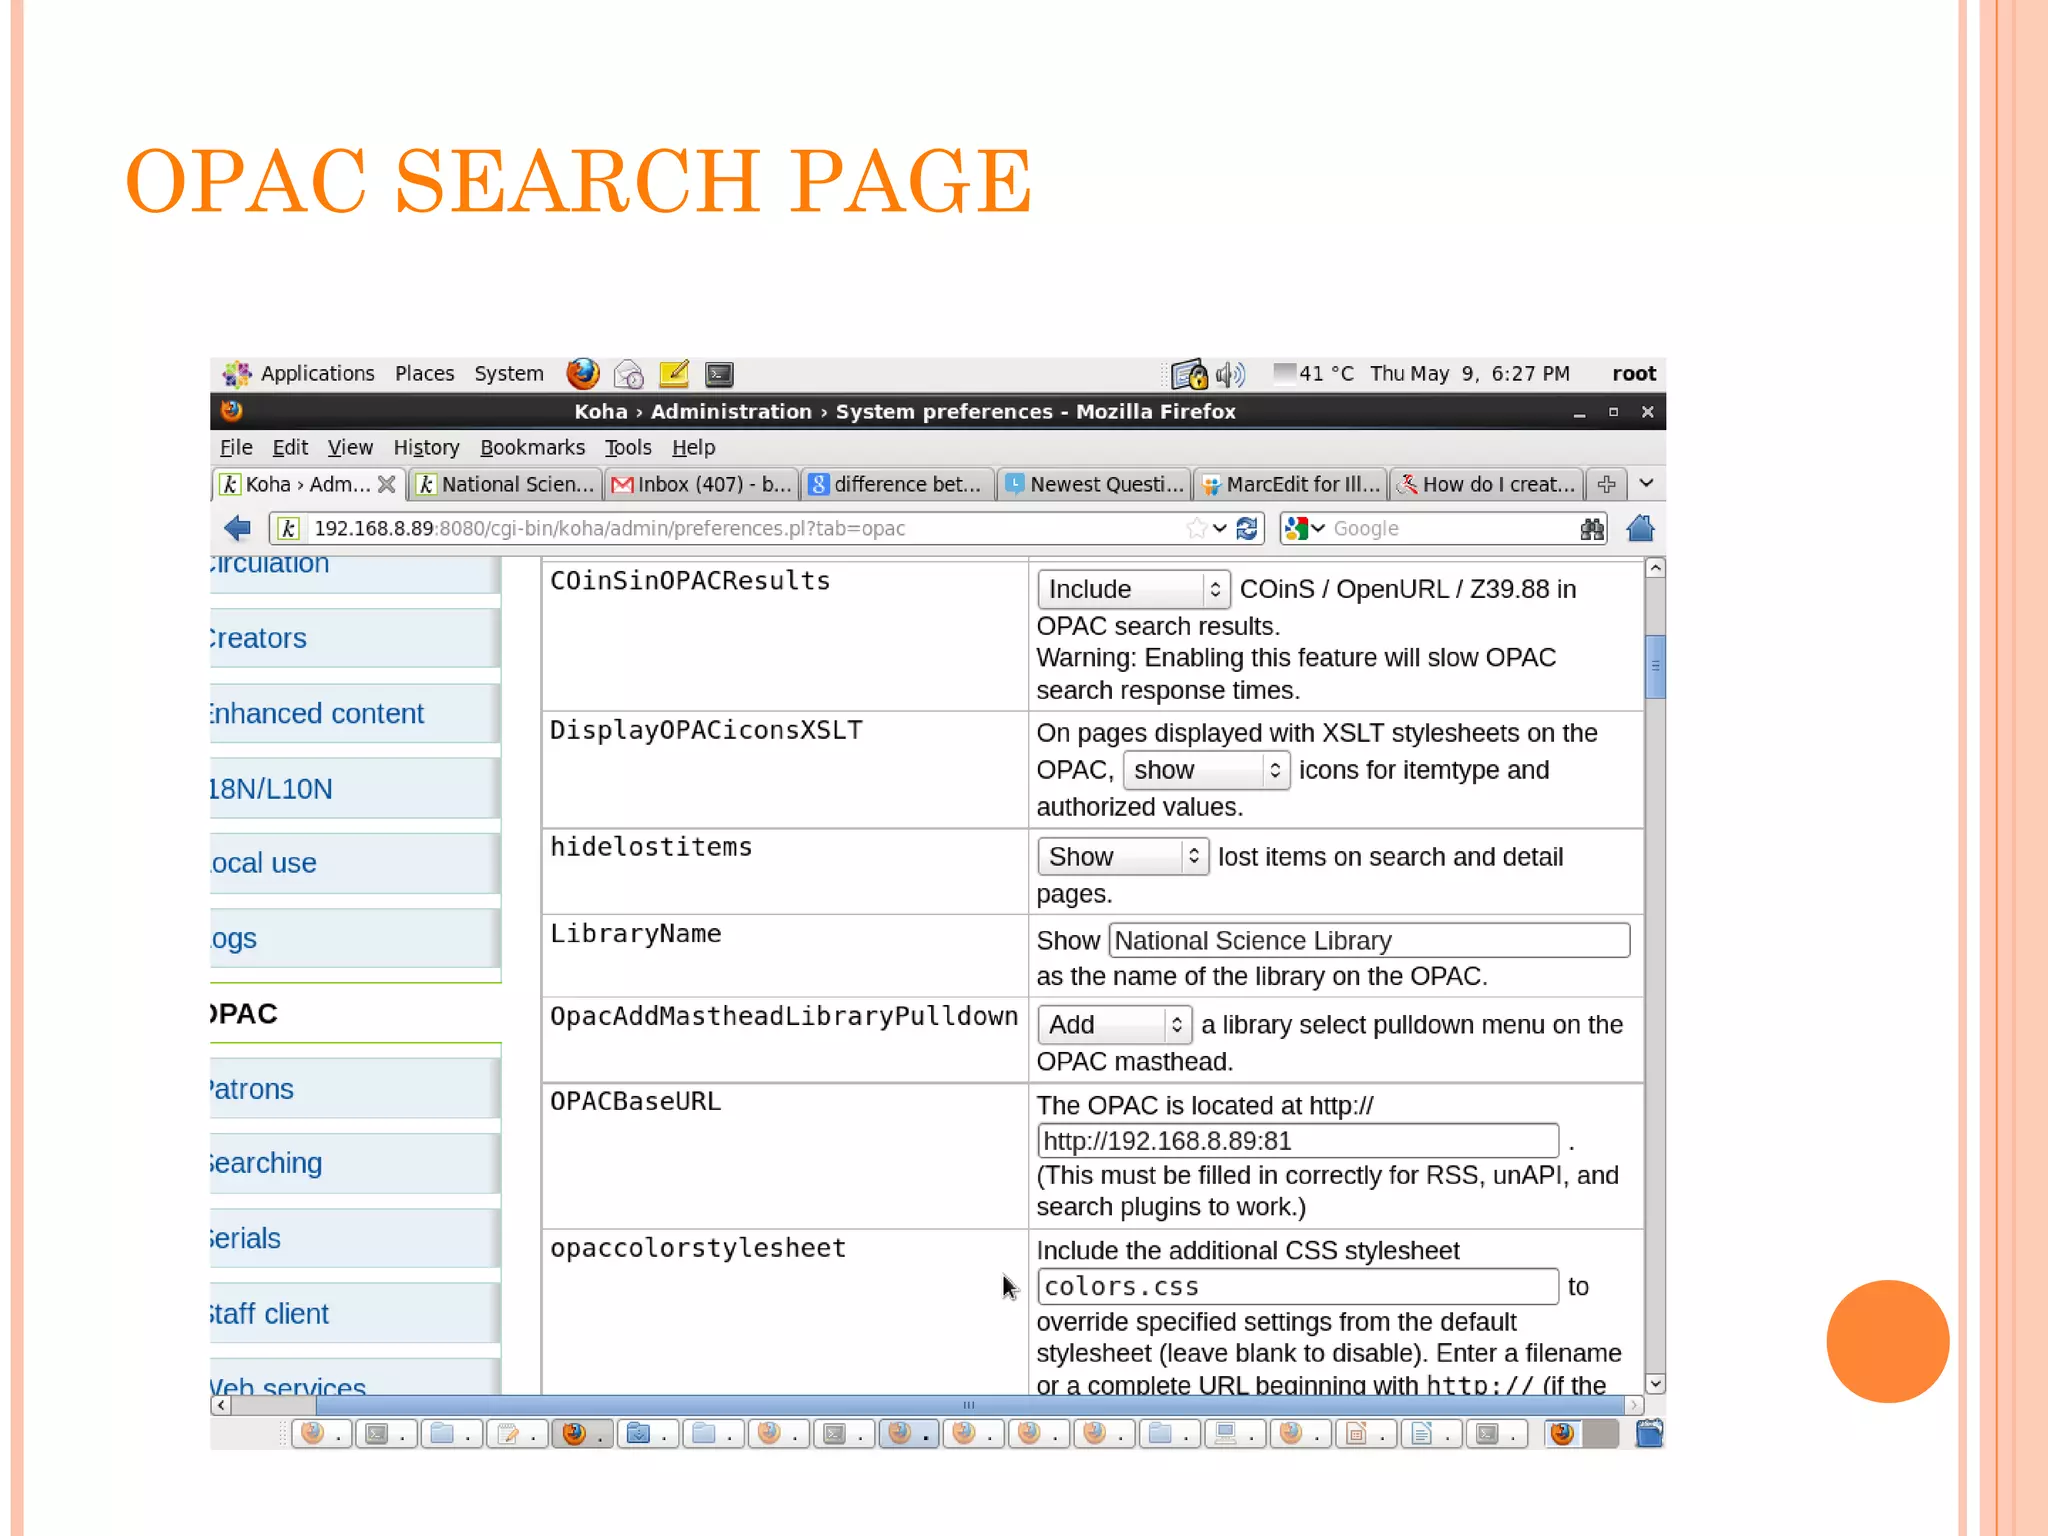Click the network lock status icon
Image resolution: width=2048 pixels, height=1536 pixels.
(x=1189, y=374)
